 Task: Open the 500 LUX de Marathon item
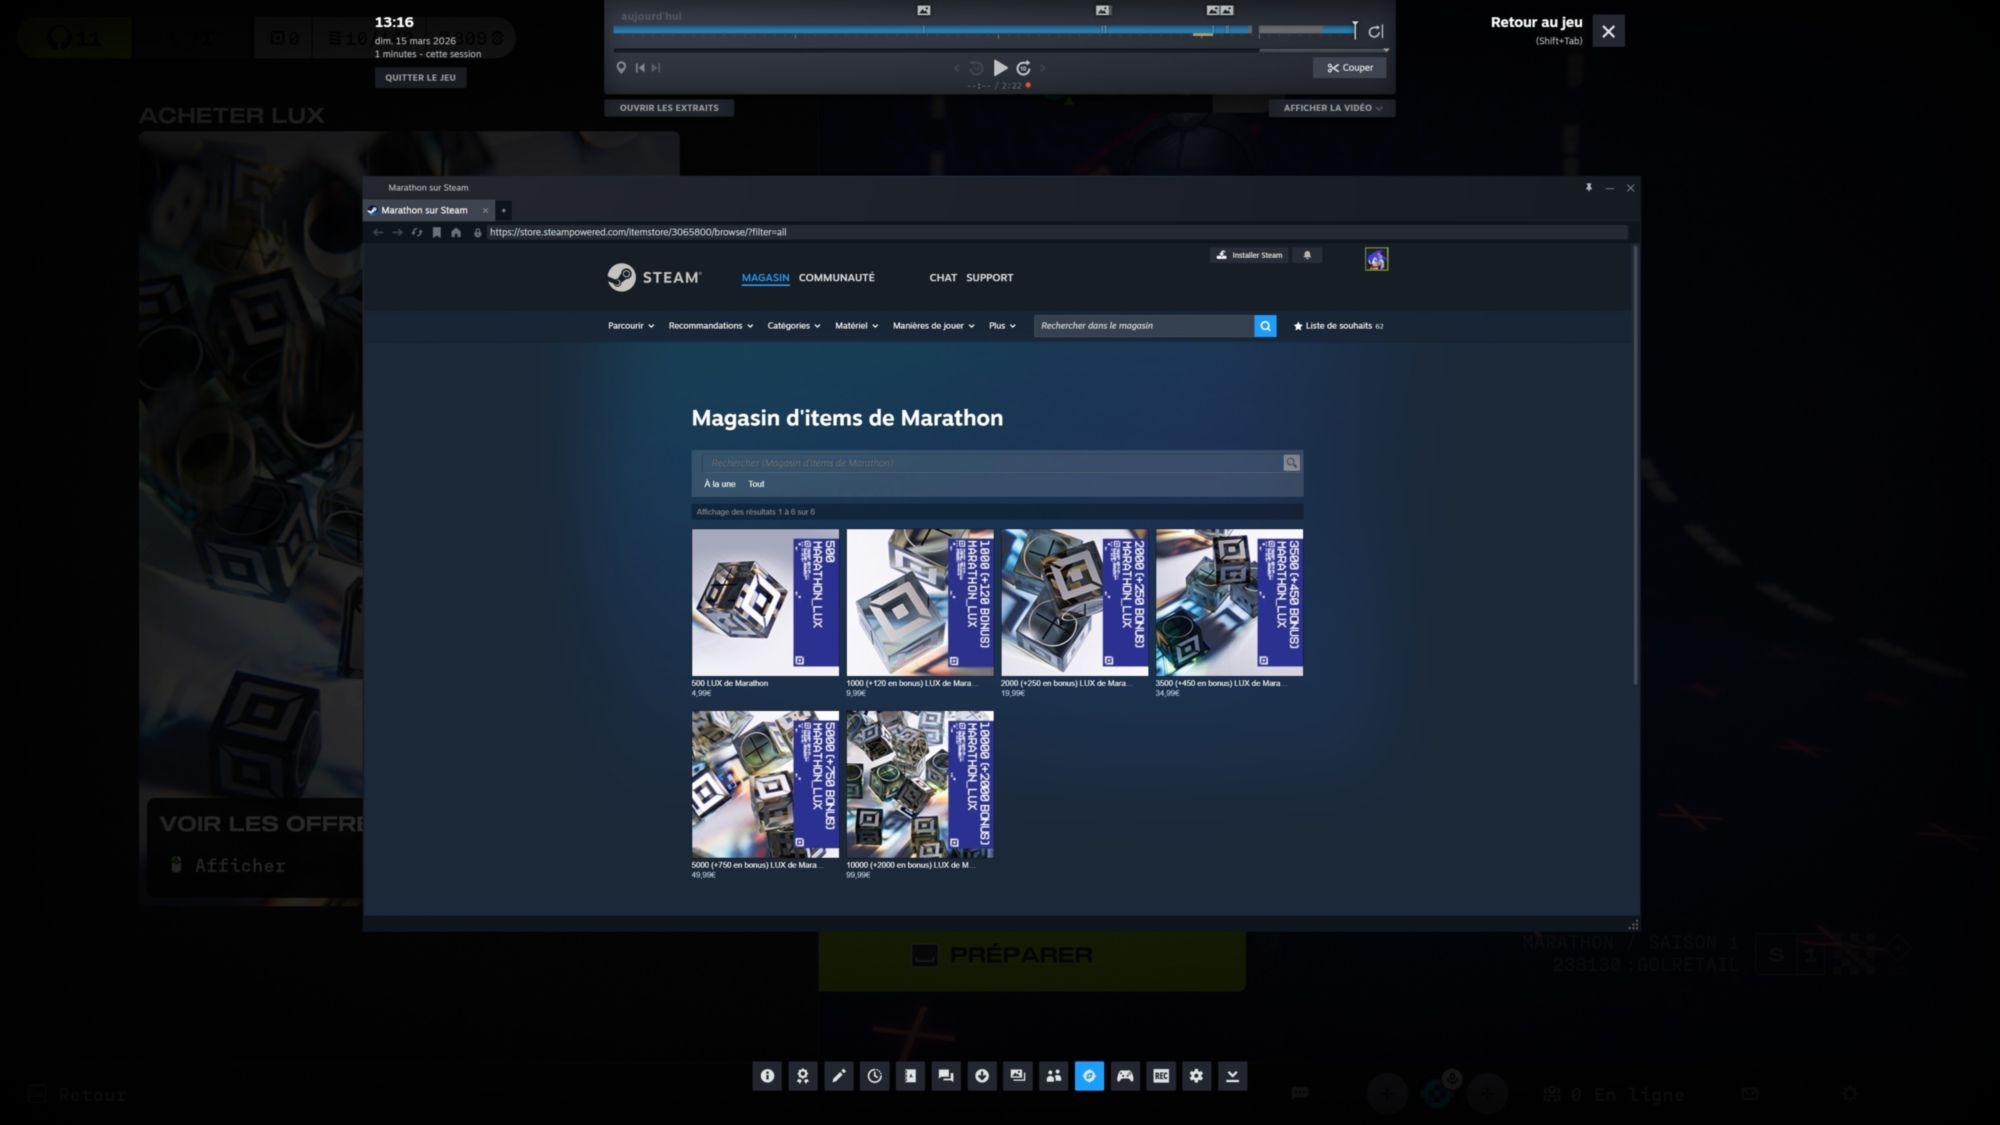pos(765,602)
